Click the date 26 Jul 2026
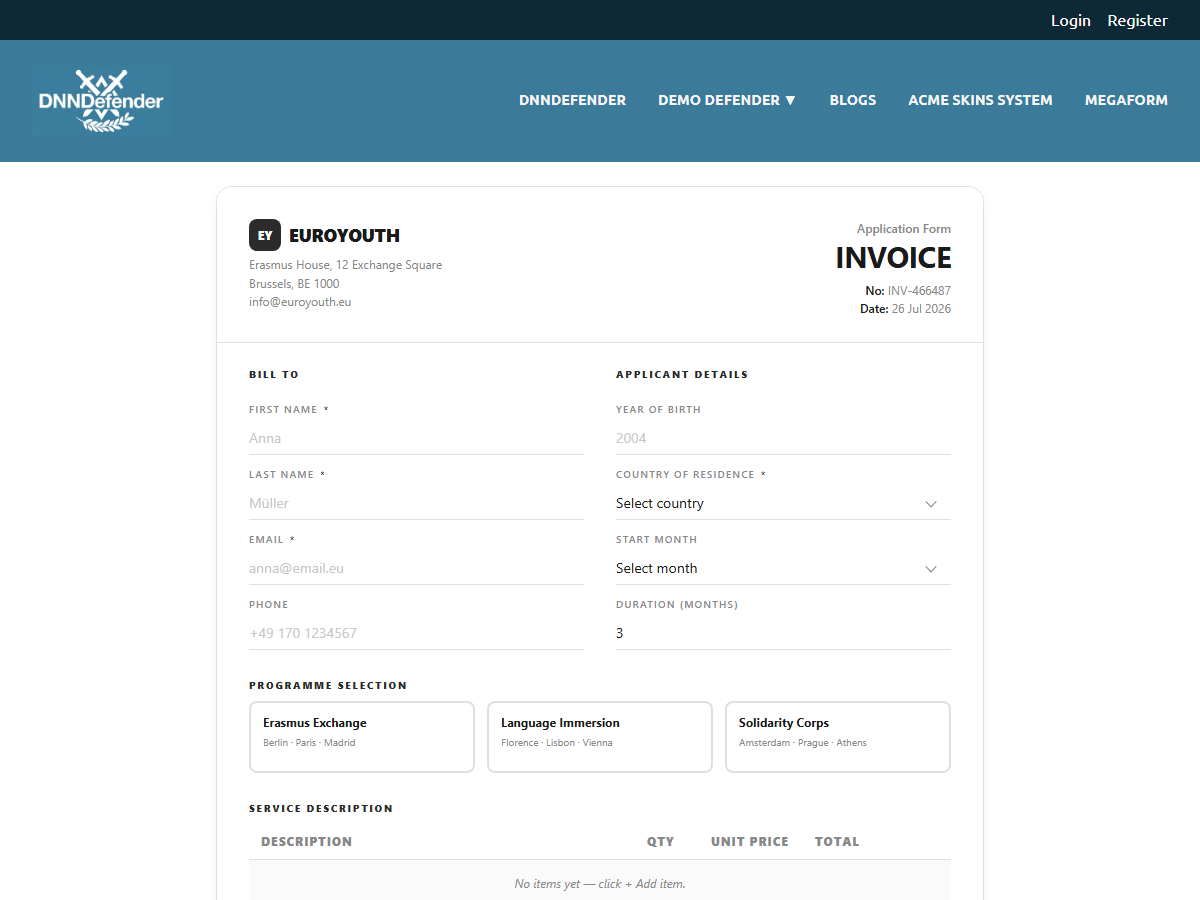Viewport: 1200px width, 900px height. coord(921,309)
